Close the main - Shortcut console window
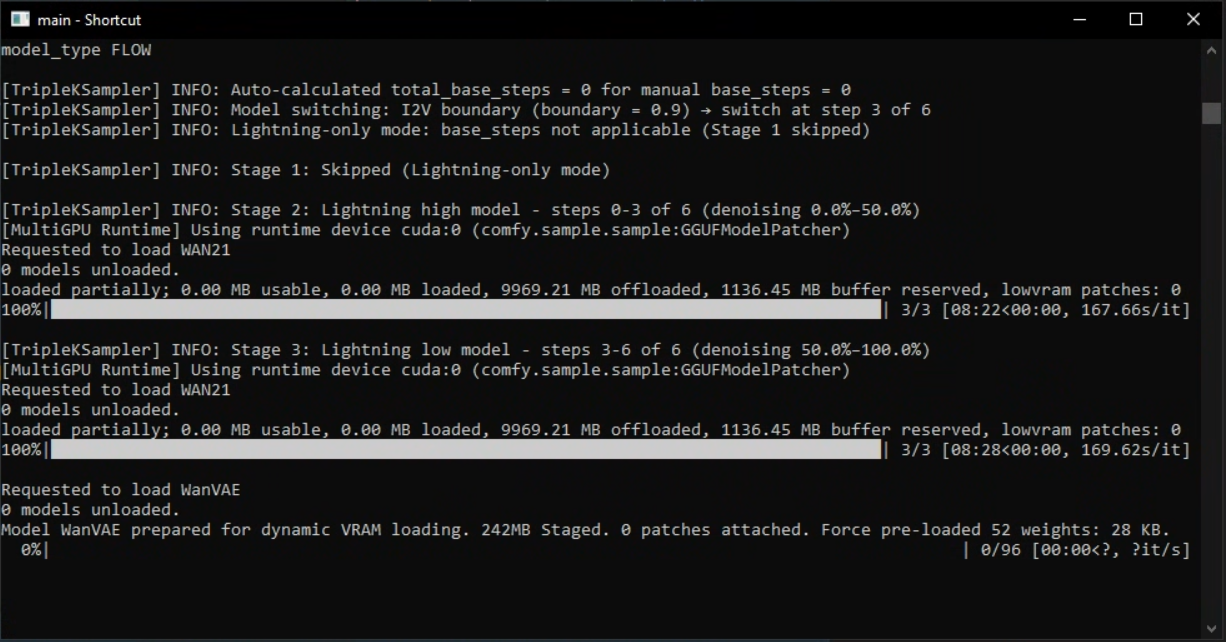1226x642 pixels. coord(1193,19)
